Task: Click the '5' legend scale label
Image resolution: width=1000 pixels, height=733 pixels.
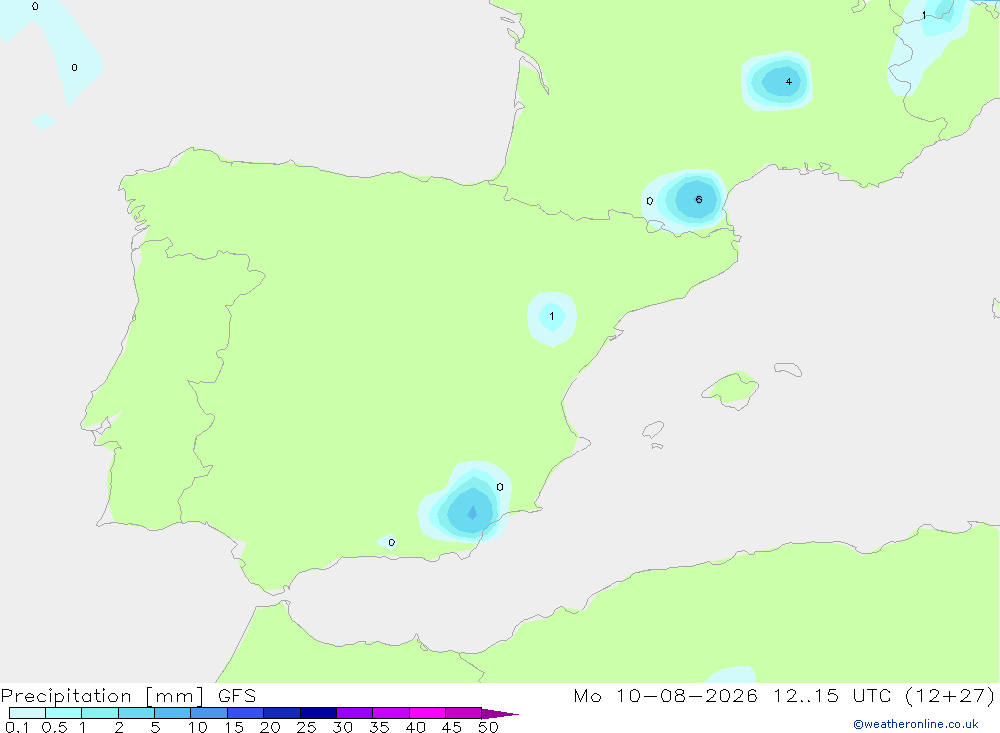Action: click(155, 727)
